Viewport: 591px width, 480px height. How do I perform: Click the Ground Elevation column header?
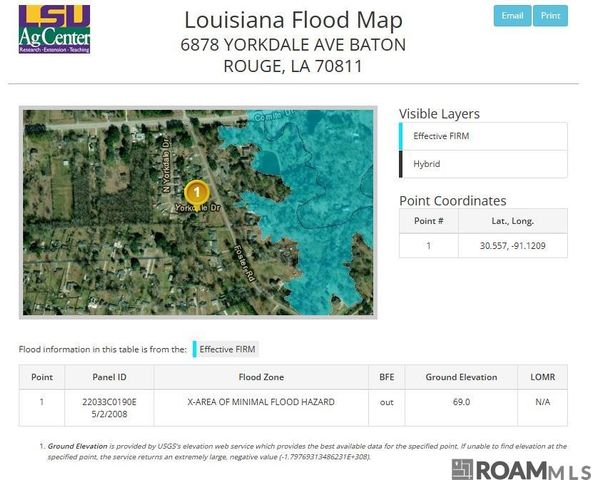pyautogui.click(x=461, y=377)
